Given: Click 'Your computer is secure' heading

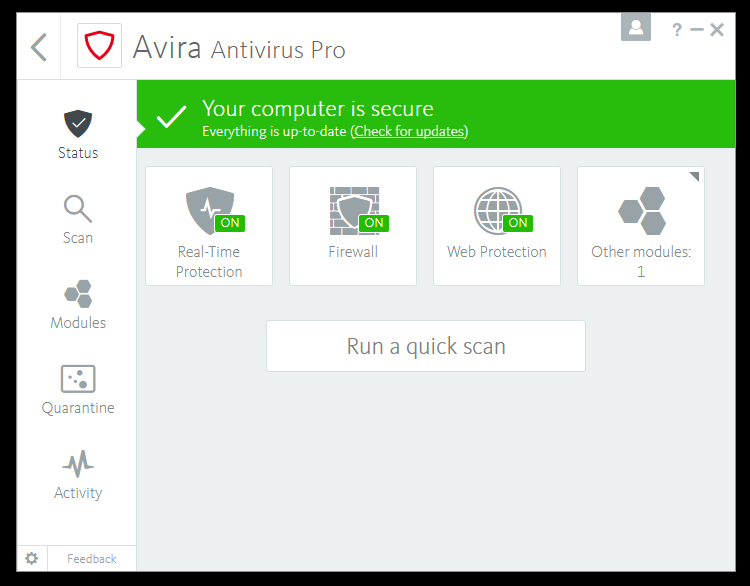Looking at the screenshot, I should pyautogui.click(x=318, y=109).
